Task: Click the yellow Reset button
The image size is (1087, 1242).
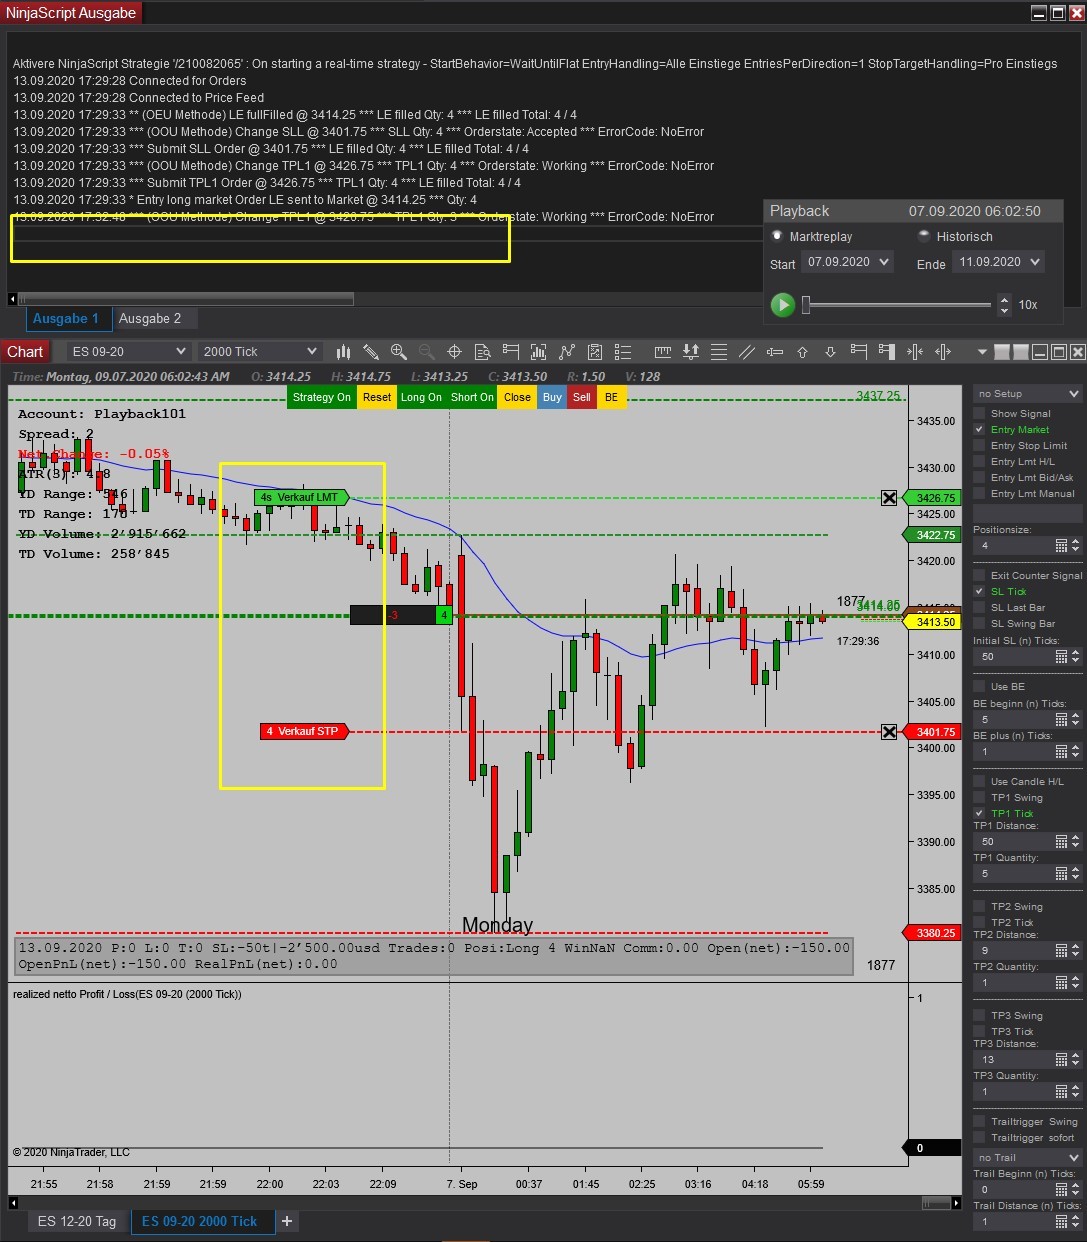Action: [x=377, y=397]
